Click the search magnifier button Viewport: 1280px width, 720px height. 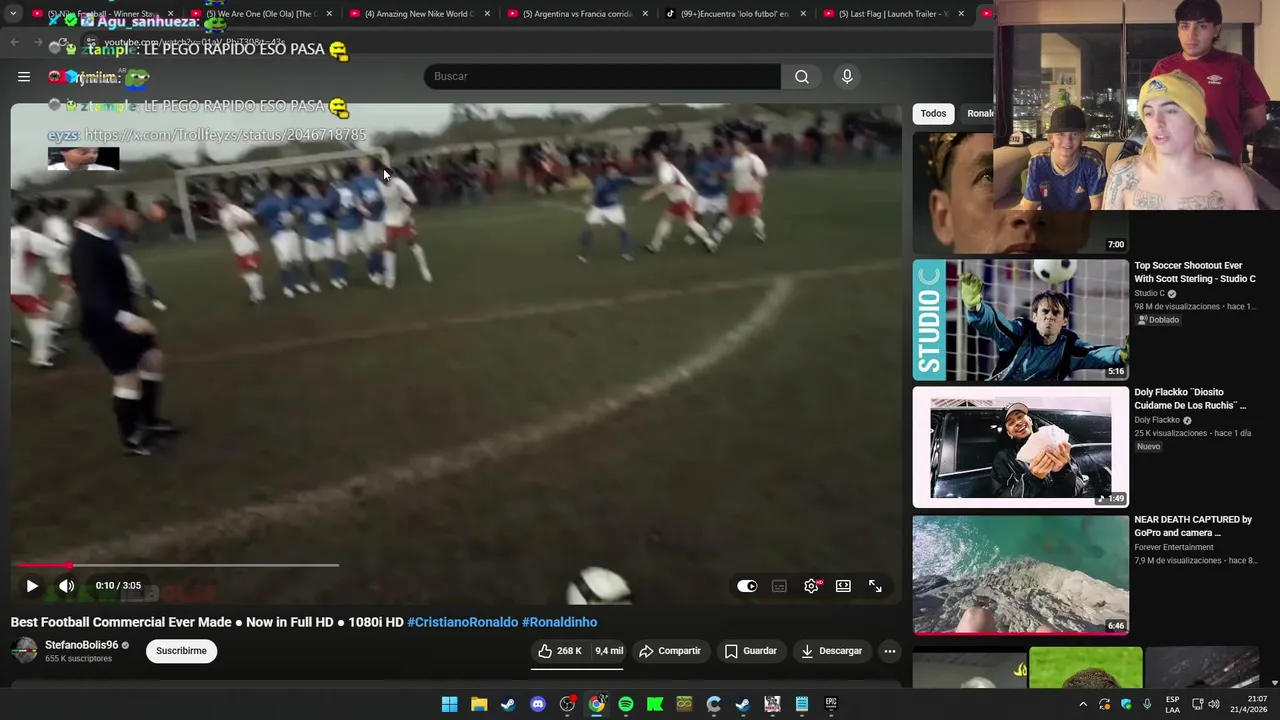802,76
